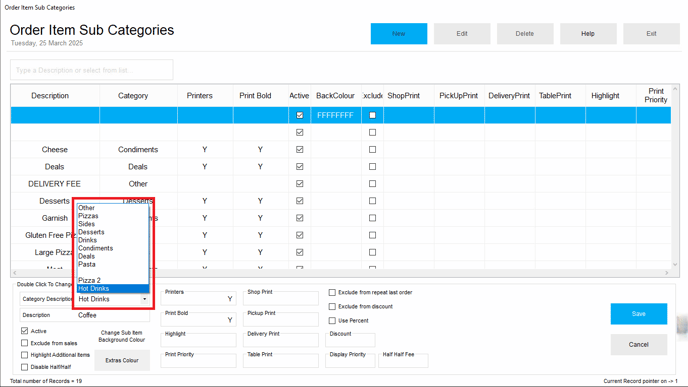
Task: Tick Exclude from repeat last order
Action: 332,292
